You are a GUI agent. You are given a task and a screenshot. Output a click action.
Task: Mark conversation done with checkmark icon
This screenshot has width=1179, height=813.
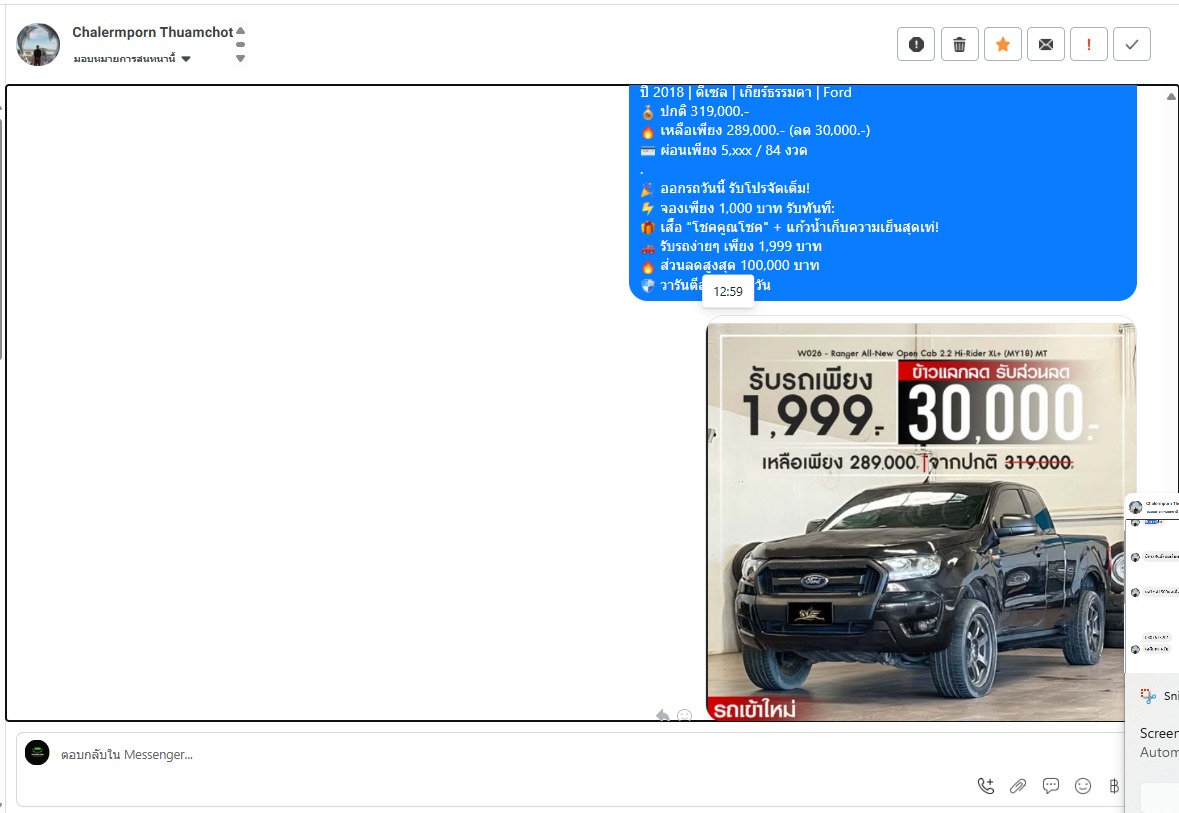pyautogui.click(x=1132, y=44)
